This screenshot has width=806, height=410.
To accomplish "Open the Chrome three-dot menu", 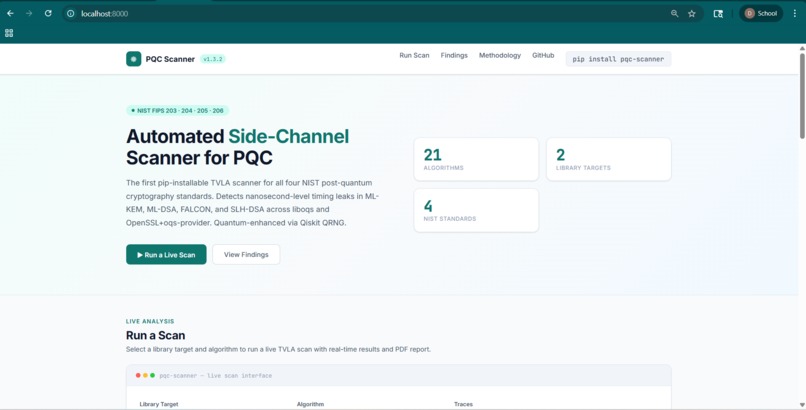I will (795, 14).
